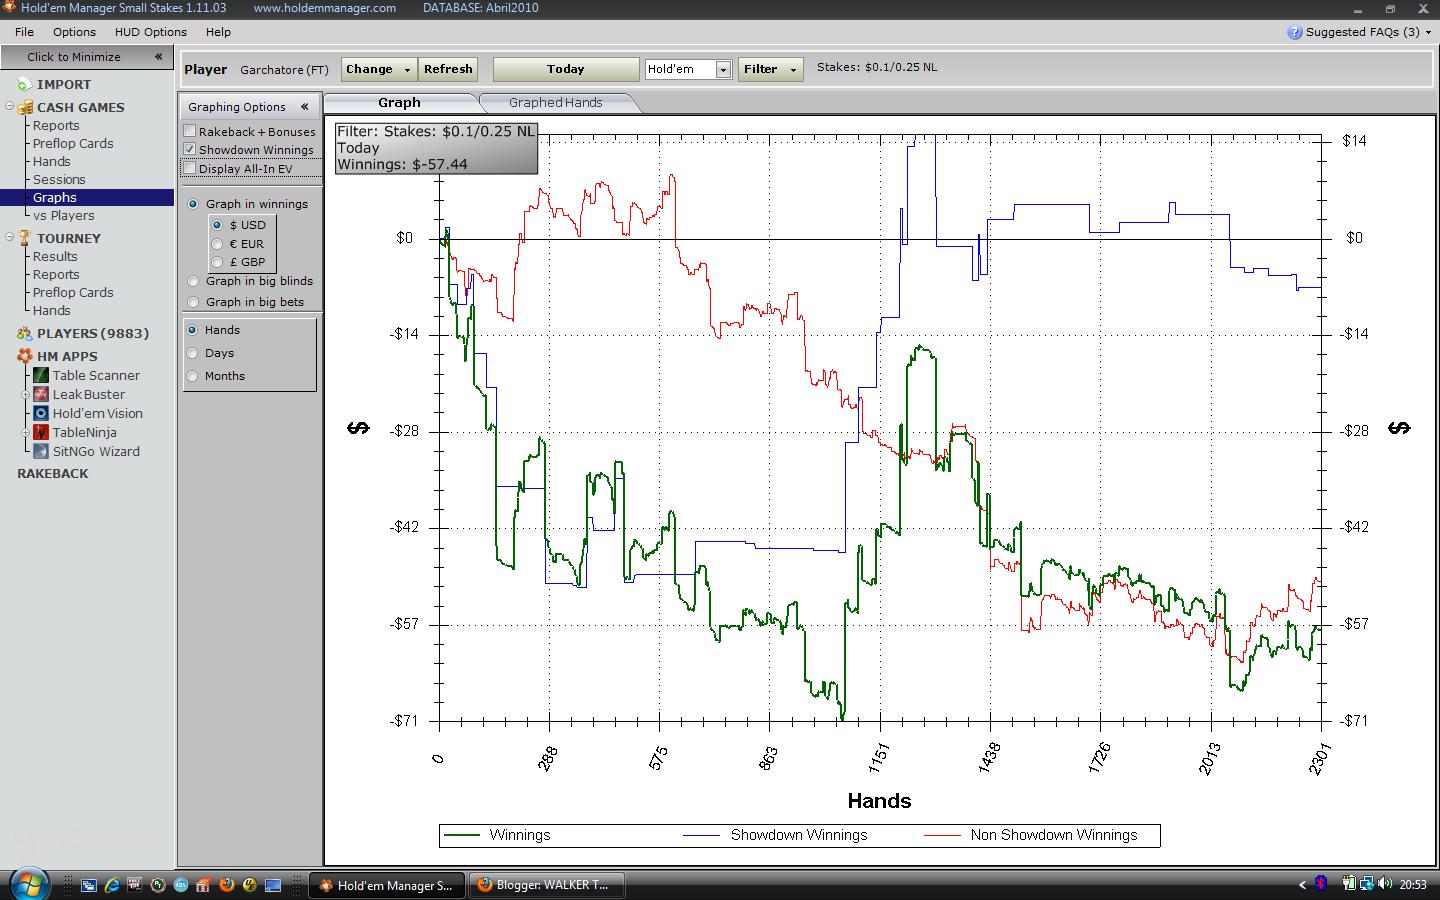The height and width of the screenshot is (900, 1440).
Task: Open the Change player dropdown
Action: tap(379, 69)
